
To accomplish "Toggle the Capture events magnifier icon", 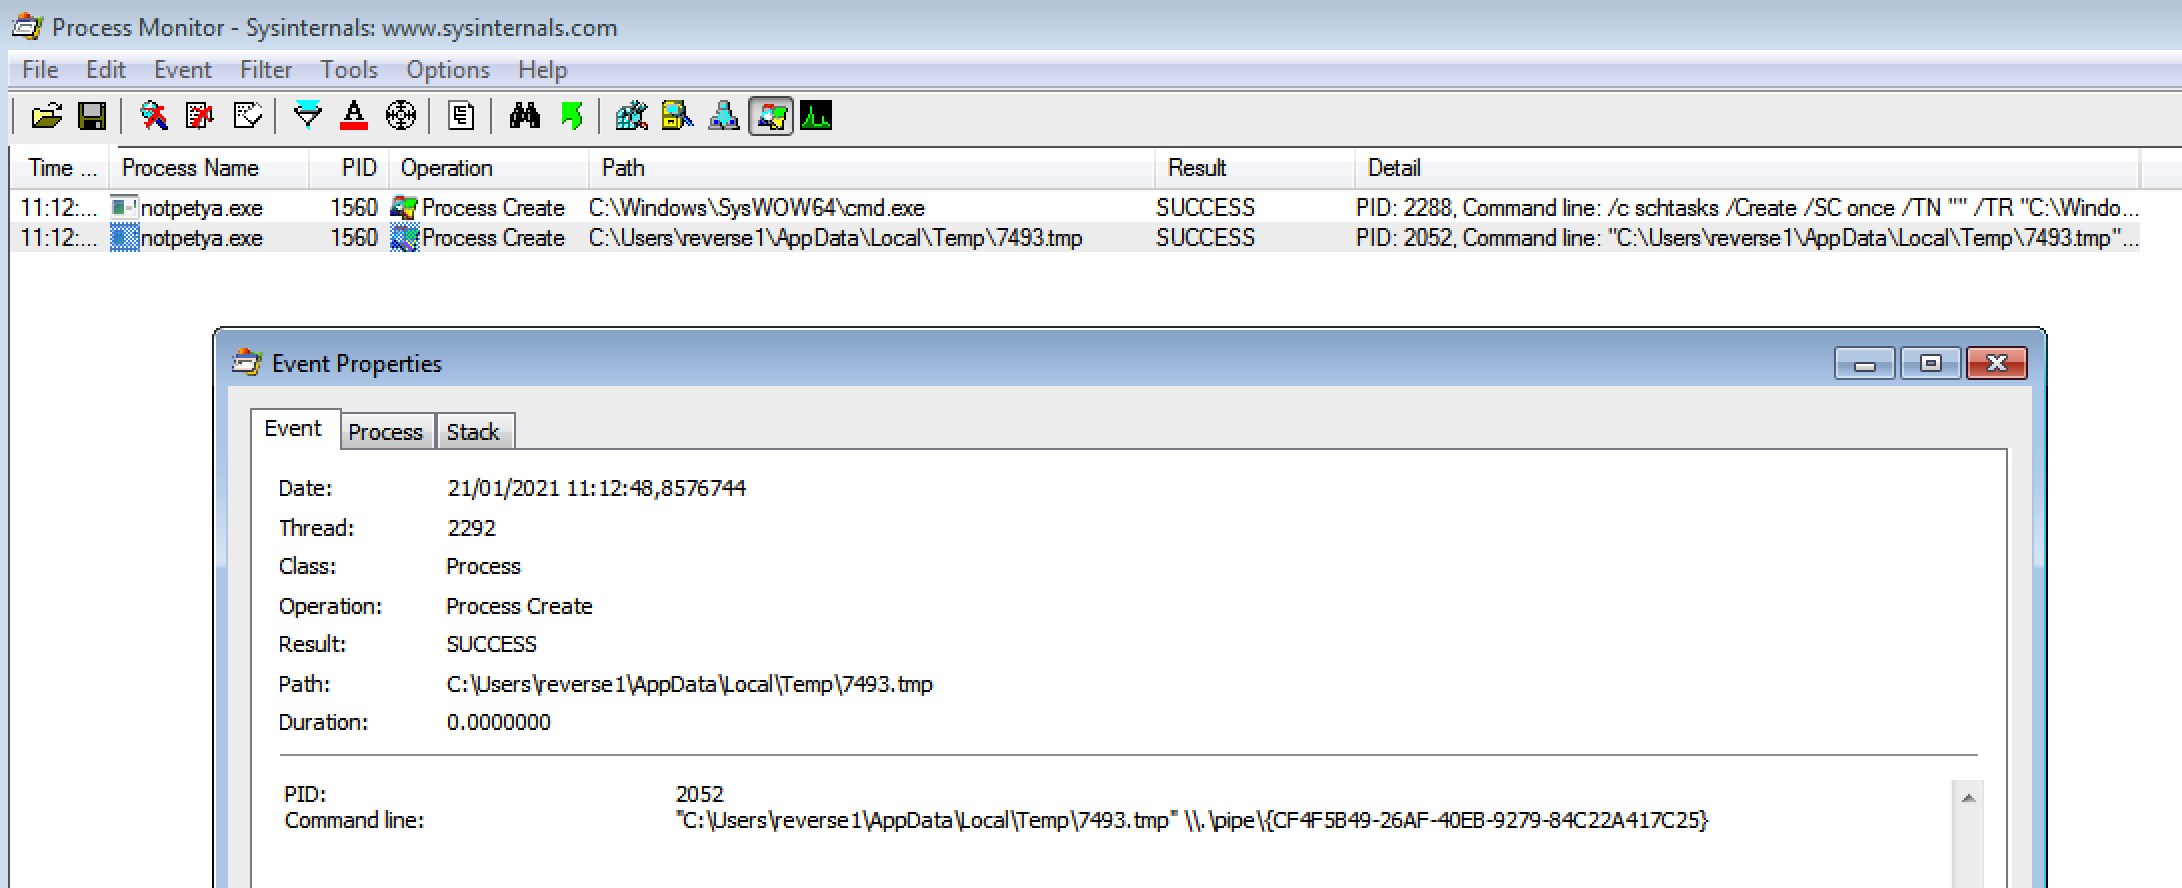I will click(153, 117).
